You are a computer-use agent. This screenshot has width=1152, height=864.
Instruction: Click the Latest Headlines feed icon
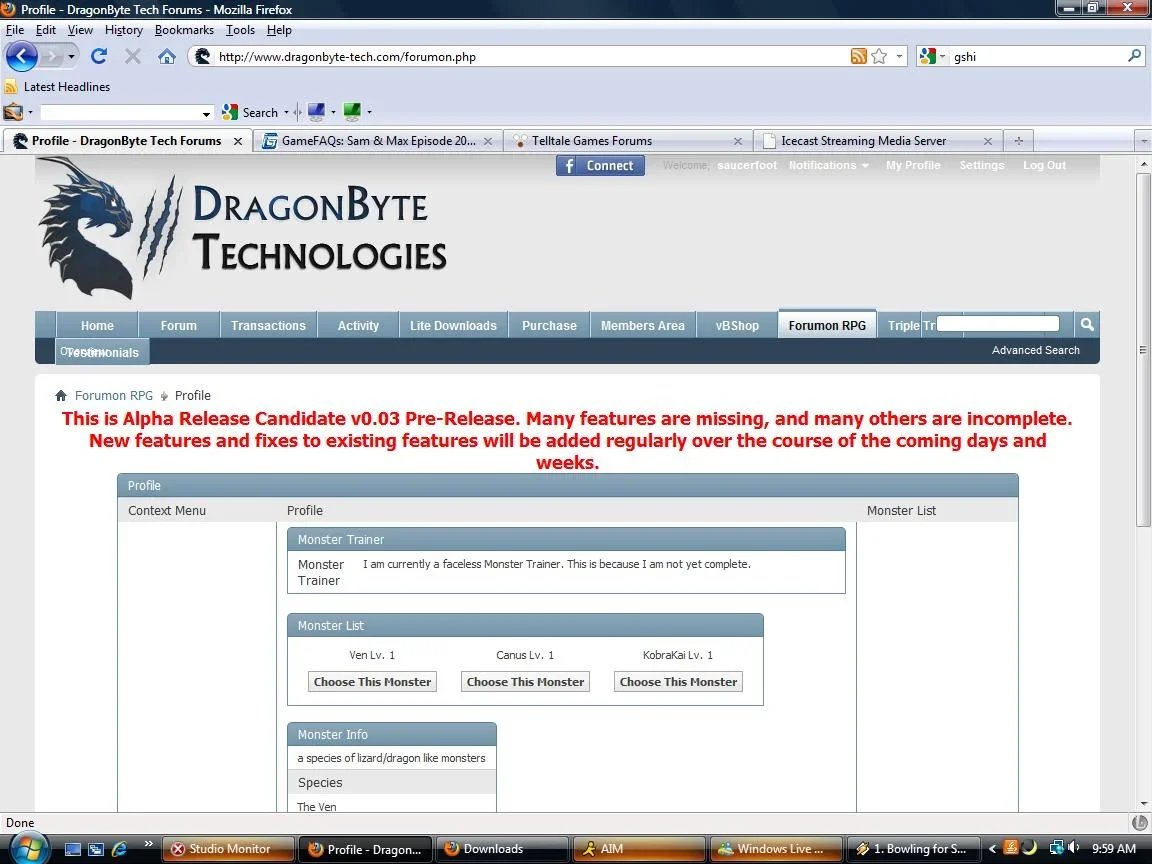tap(11, 87)
